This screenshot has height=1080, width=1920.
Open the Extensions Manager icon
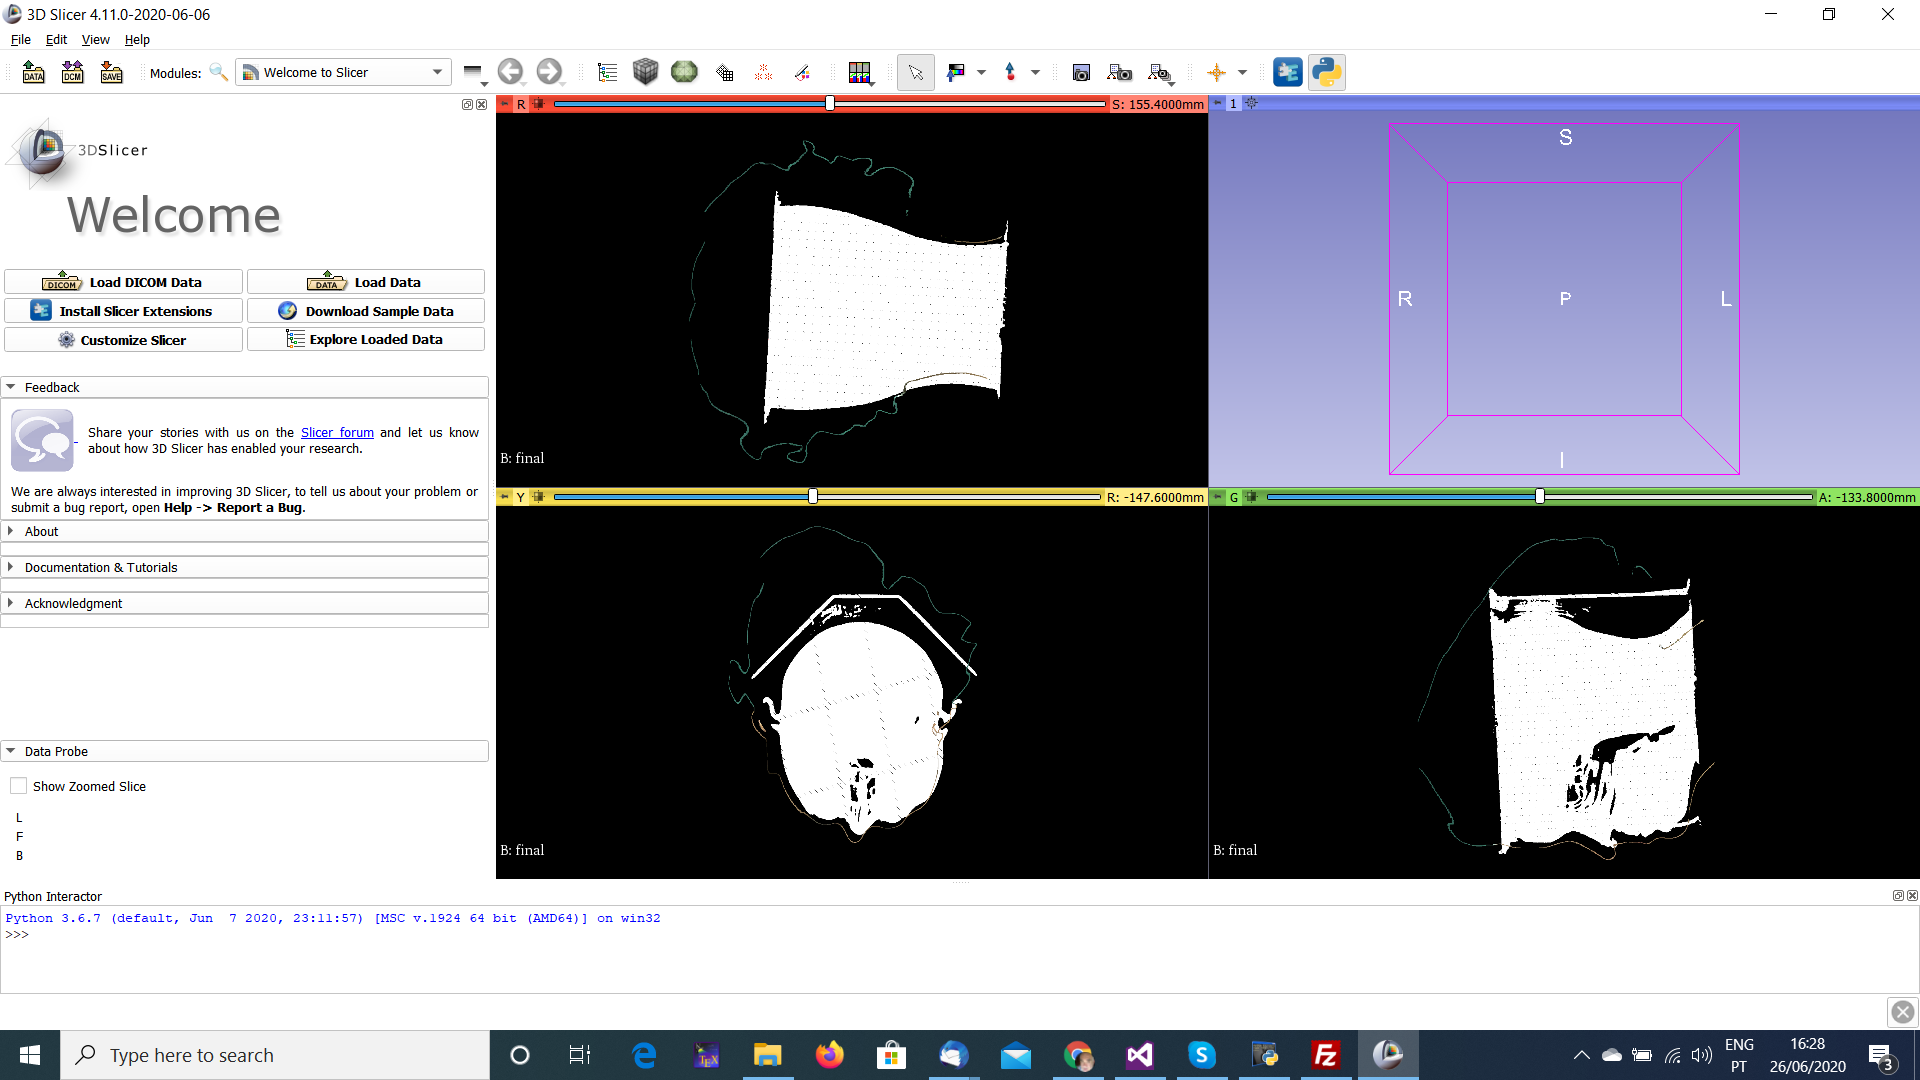1288,72
